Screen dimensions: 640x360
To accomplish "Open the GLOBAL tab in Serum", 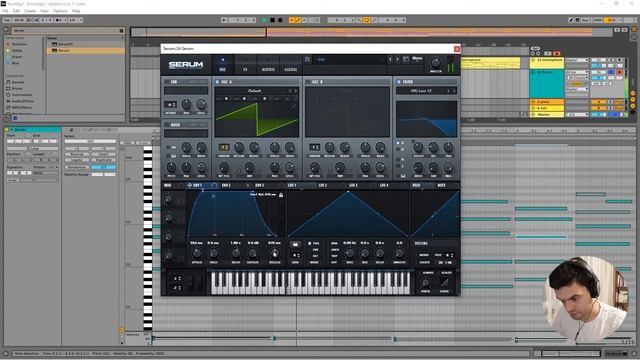I will [x=291, y=65].
